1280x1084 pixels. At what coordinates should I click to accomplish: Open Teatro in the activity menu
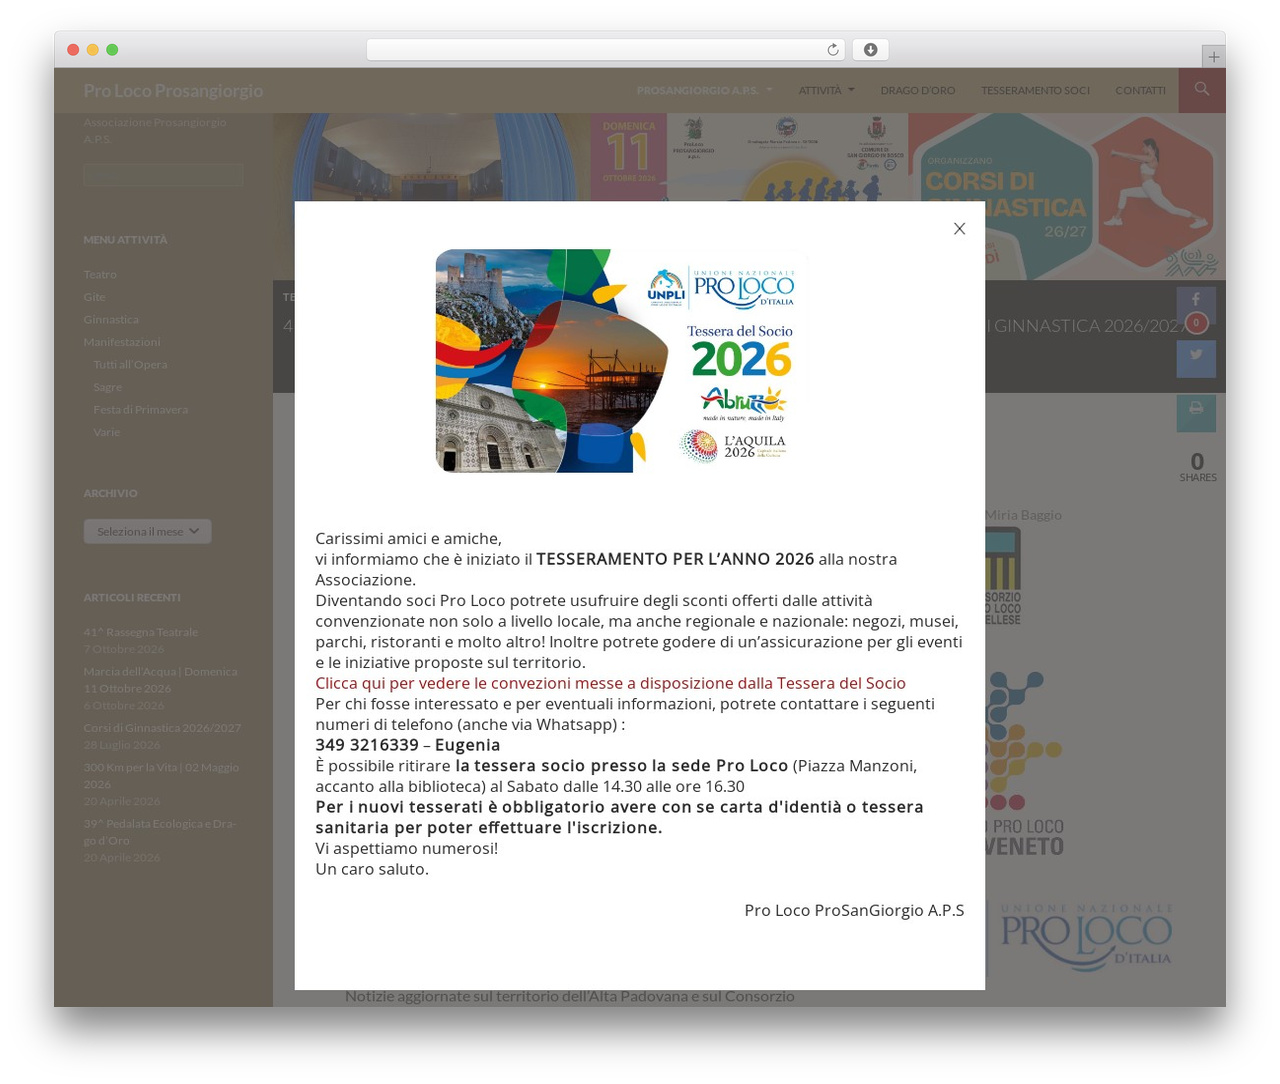click(100, 274)
